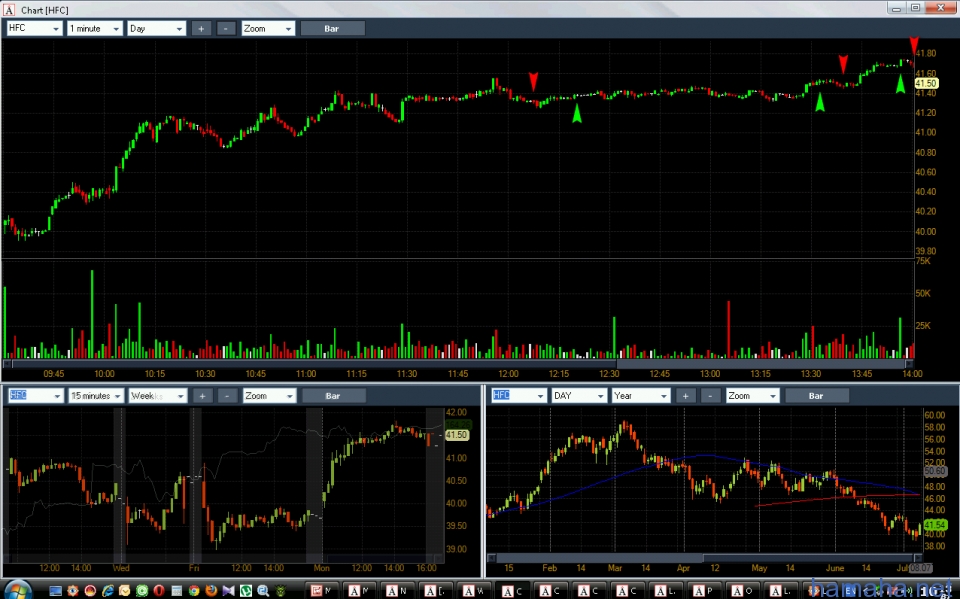The height and width of the screenshot is (599, 960).
Task: Click the horizontal scrollbar under the 1-minute volume chart
Action: [x=458, y=364]
